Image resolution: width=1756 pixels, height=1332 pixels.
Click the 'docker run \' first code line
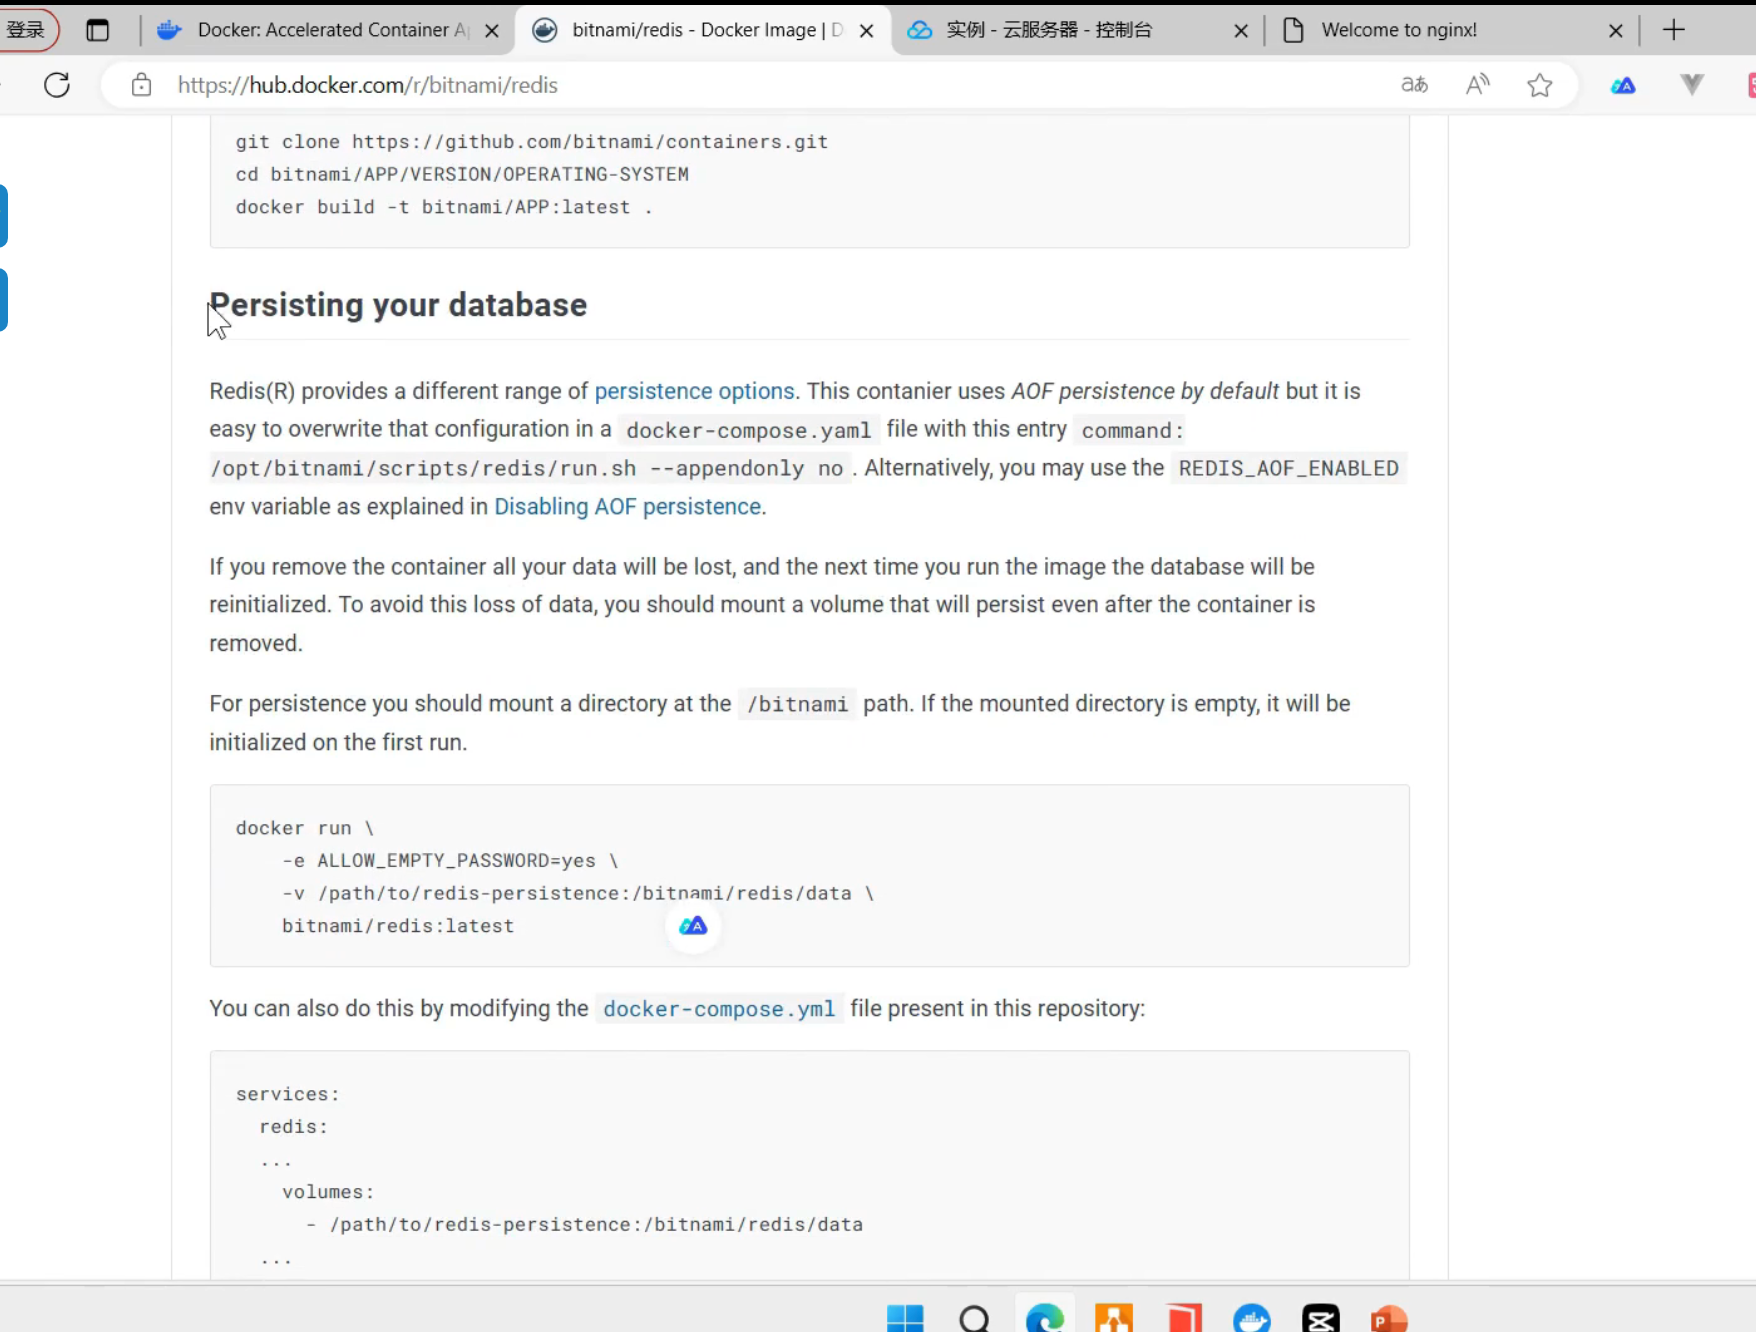coord(305,828)
